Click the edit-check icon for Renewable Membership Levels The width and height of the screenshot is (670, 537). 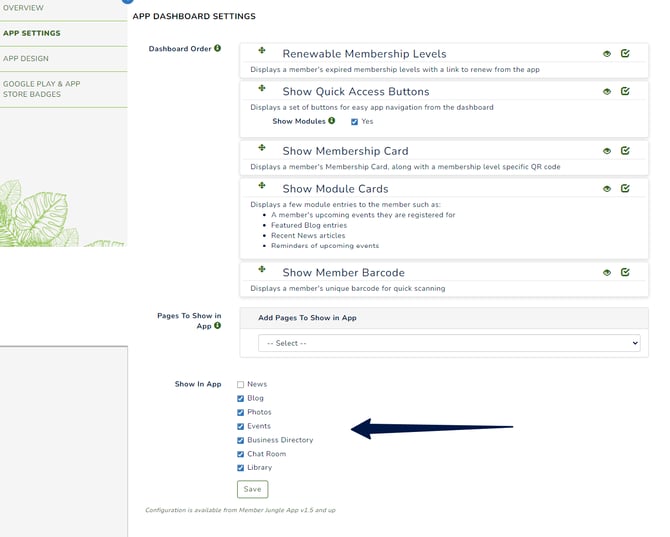tap(625, 54)
